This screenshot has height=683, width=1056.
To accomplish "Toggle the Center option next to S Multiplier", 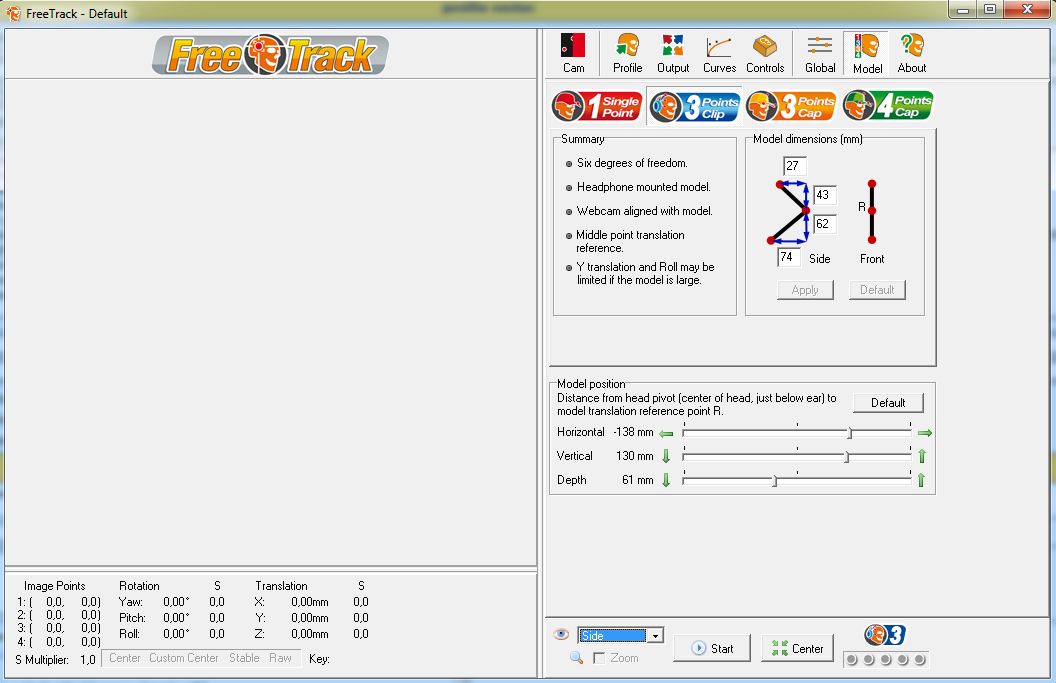I will click(x=125, y=658).
